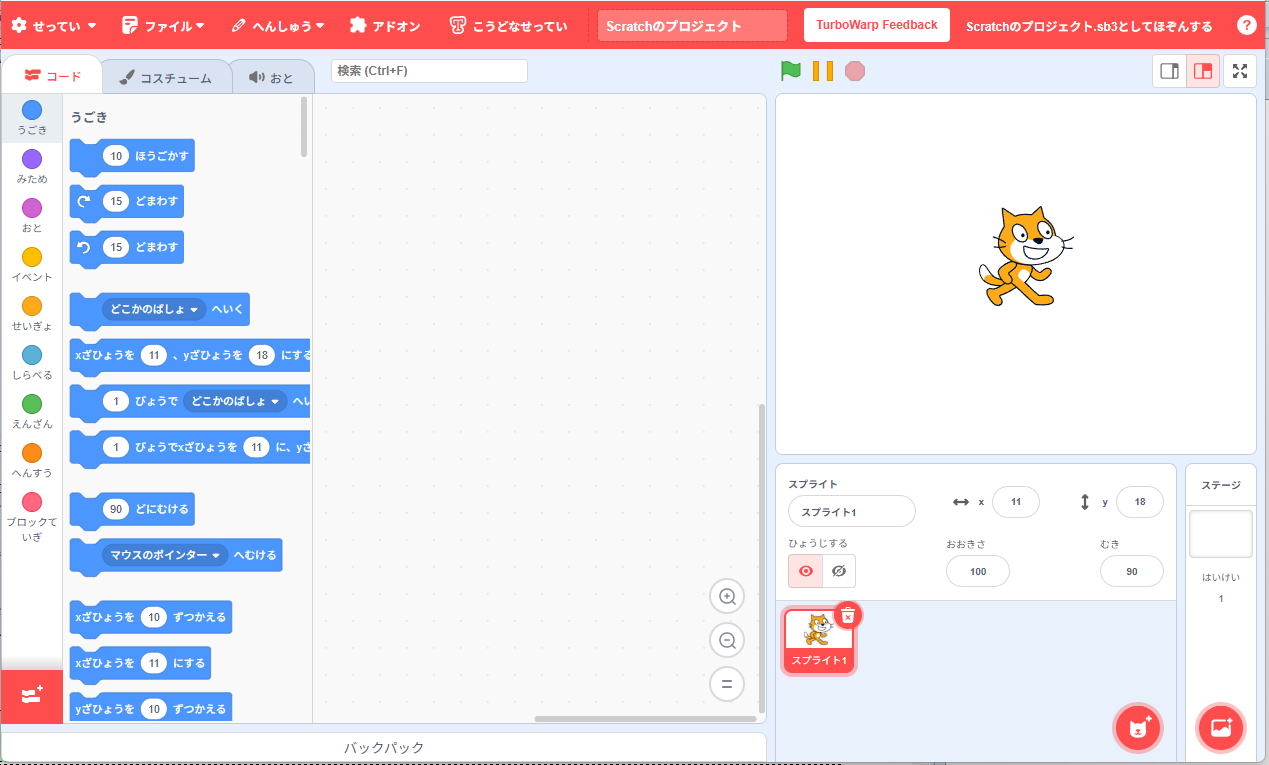Click the 検索 (Ctrl+F) search box
The image size is (1269, 765).
tap(429, 71)
